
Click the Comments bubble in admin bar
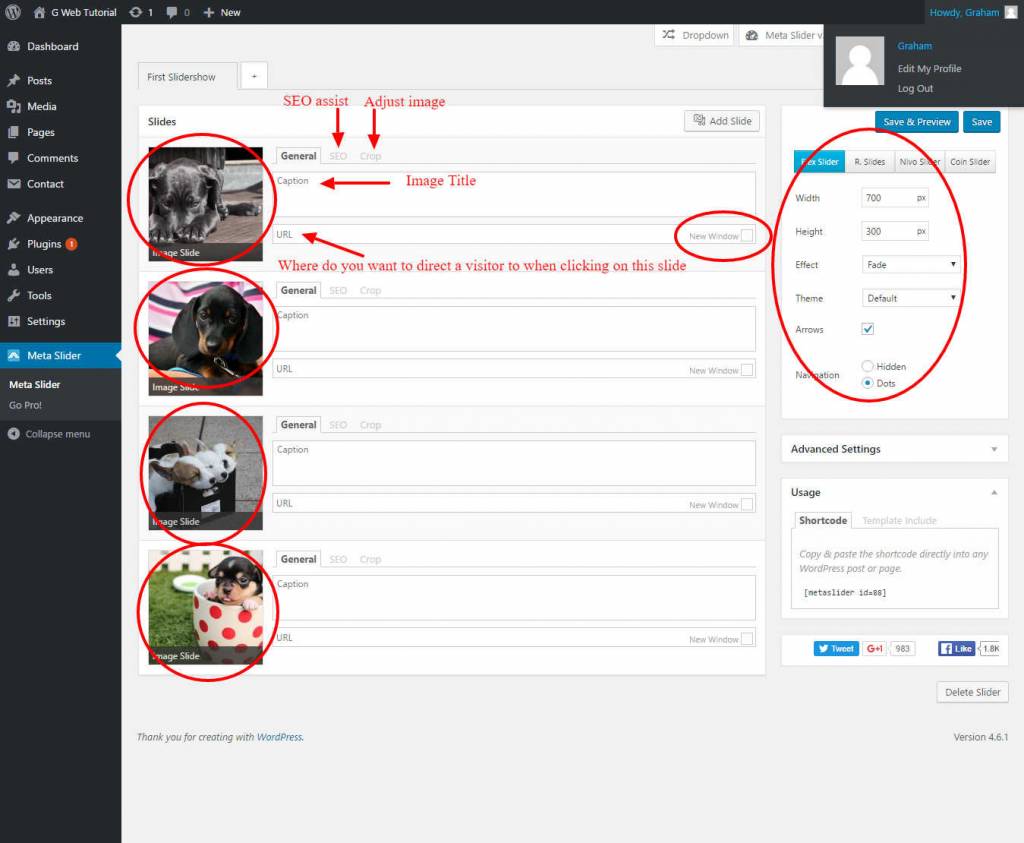(x=174, y=12)
